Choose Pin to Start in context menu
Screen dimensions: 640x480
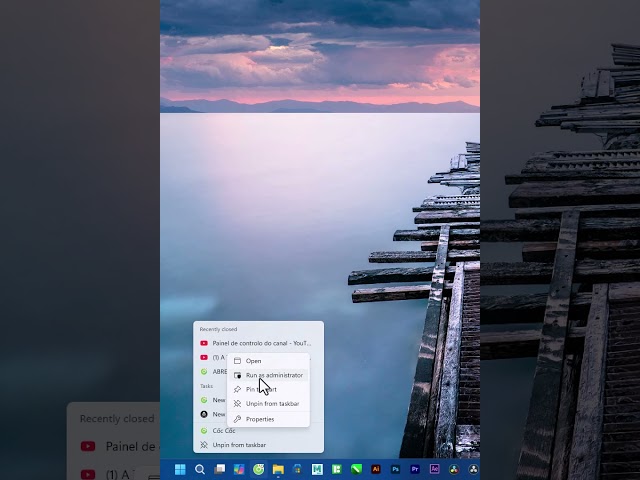point(268,389)
